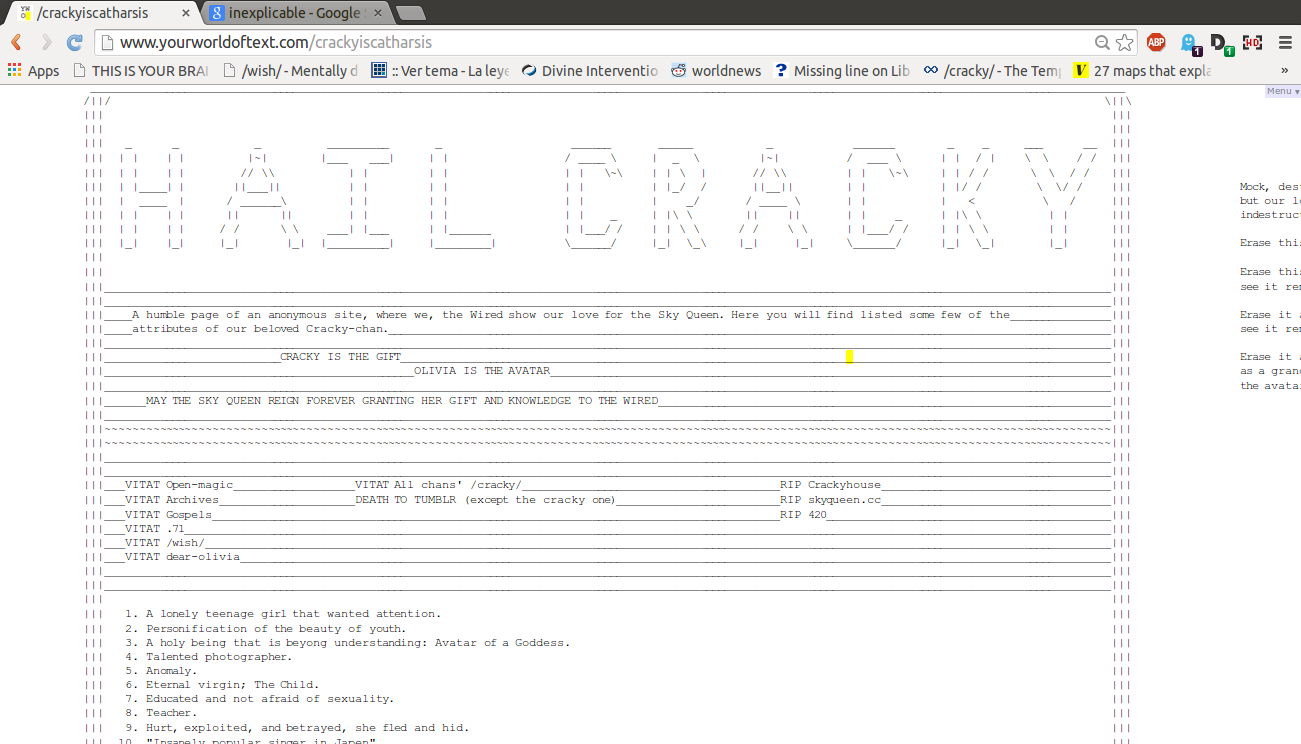Click RIP Crackyhouse text

831,485
